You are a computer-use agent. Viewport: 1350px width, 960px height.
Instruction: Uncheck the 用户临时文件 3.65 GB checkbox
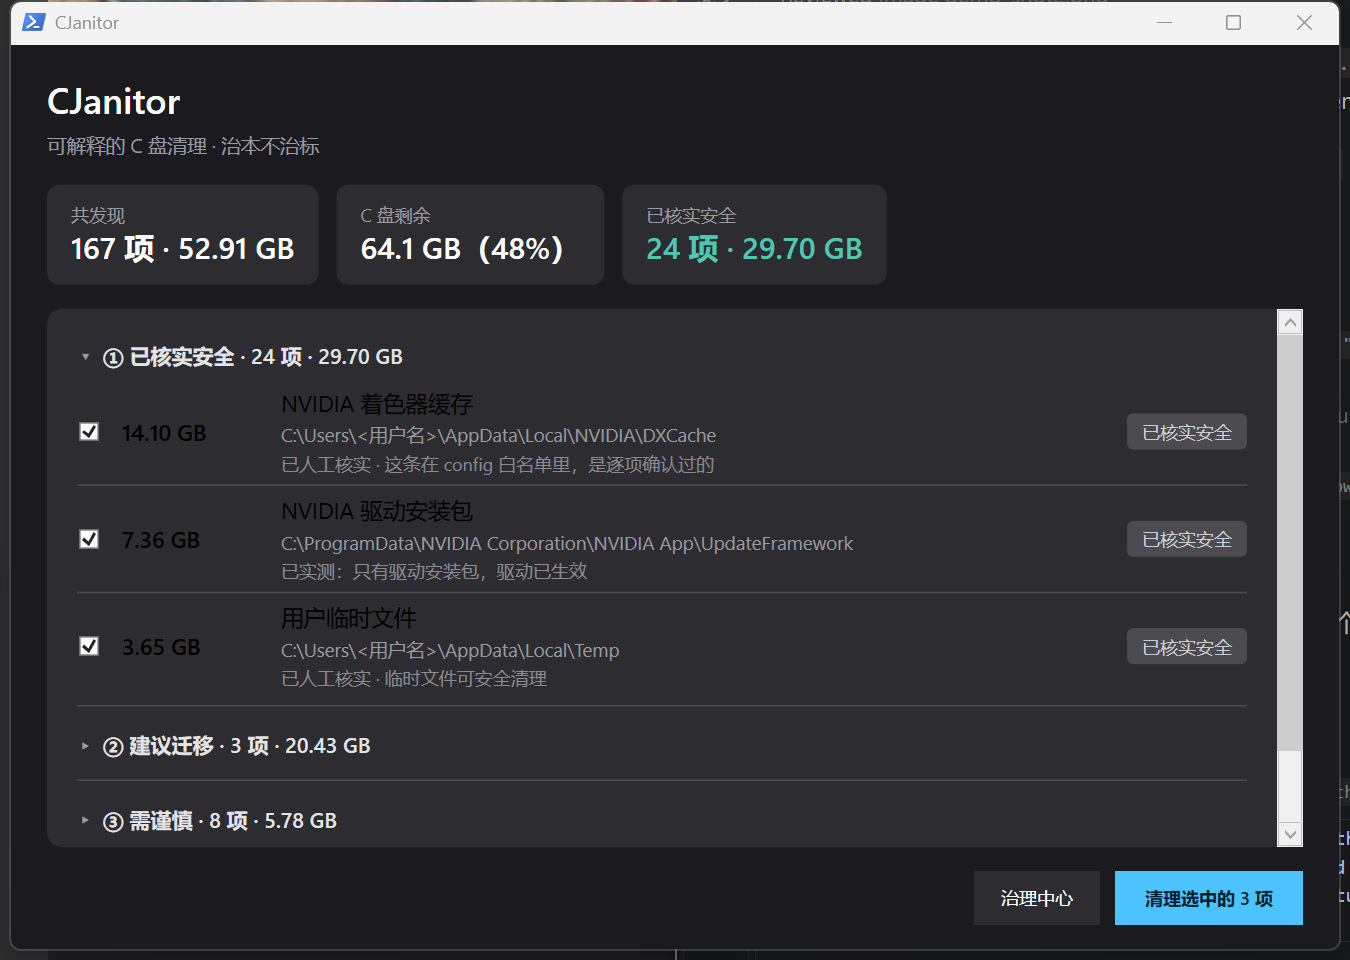(x=89, y=646)
